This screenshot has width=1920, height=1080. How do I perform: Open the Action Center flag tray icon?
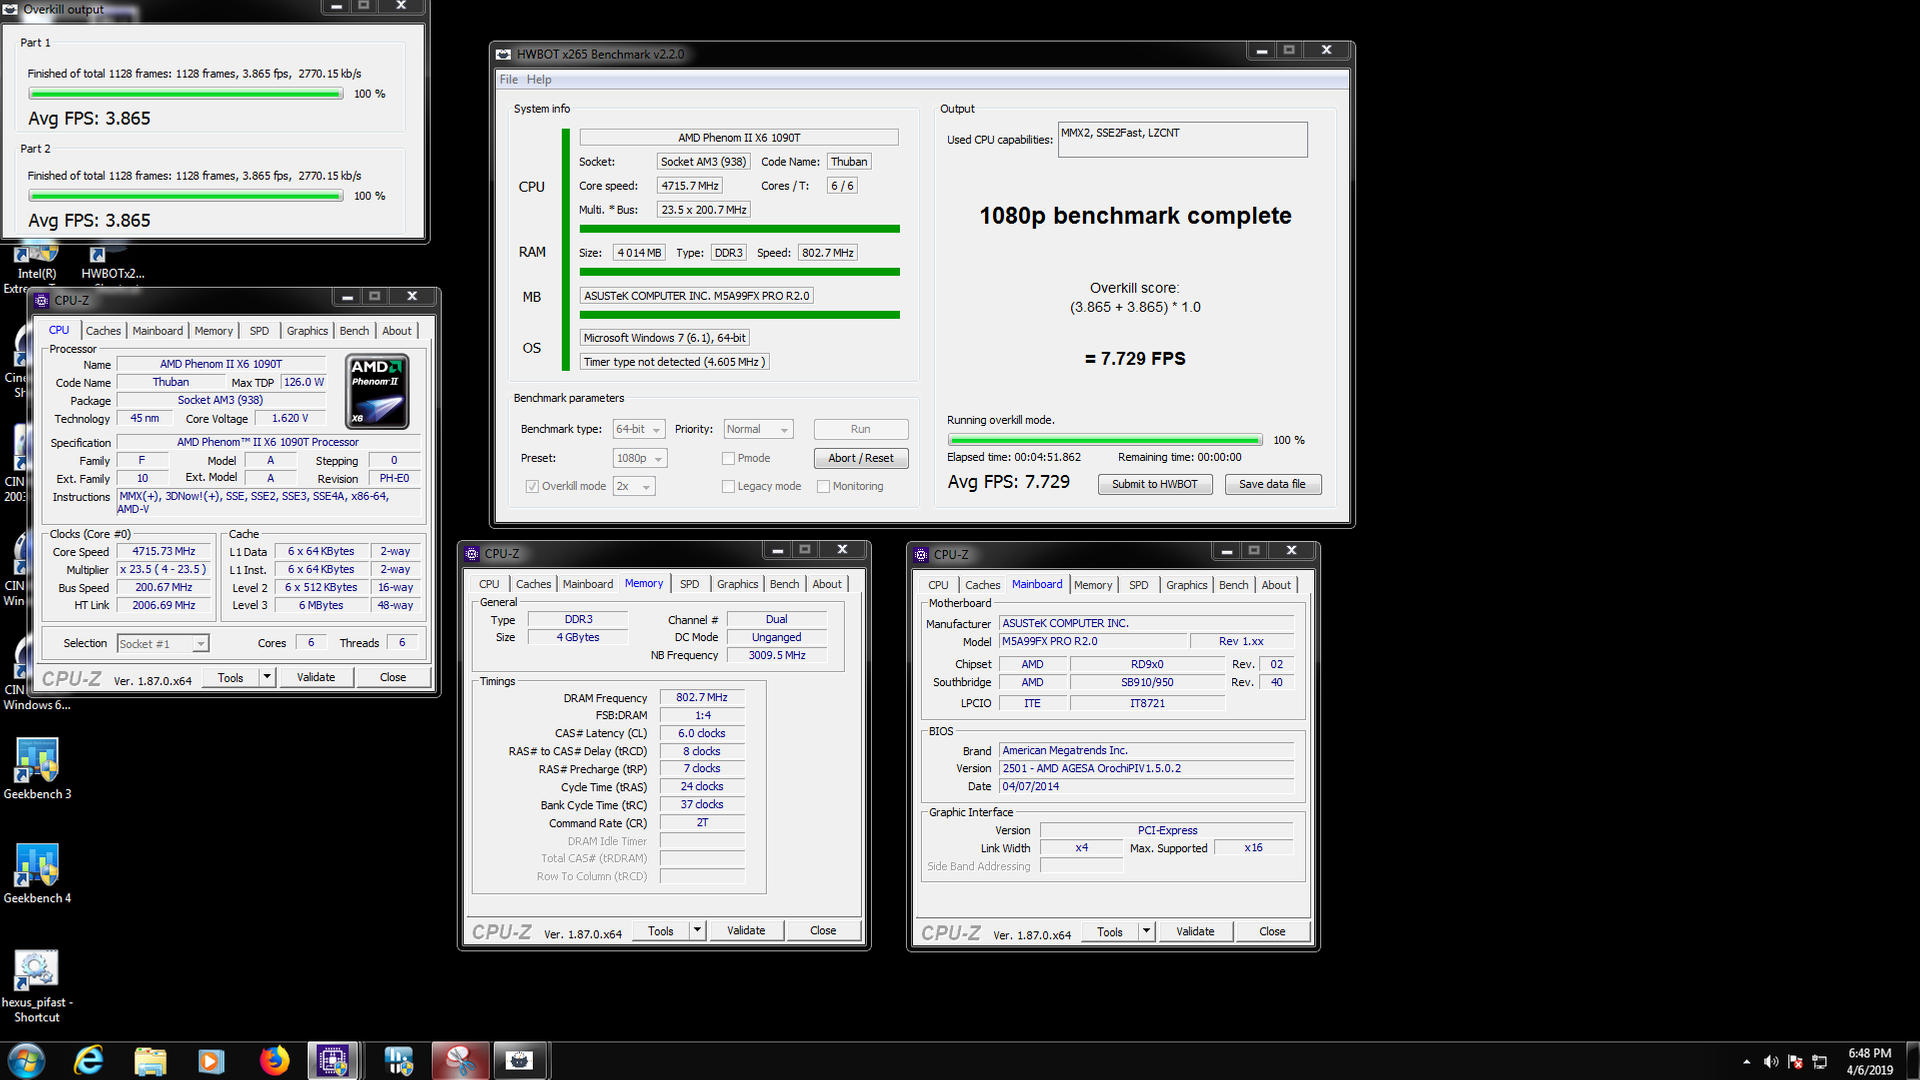(1795, 1061)
